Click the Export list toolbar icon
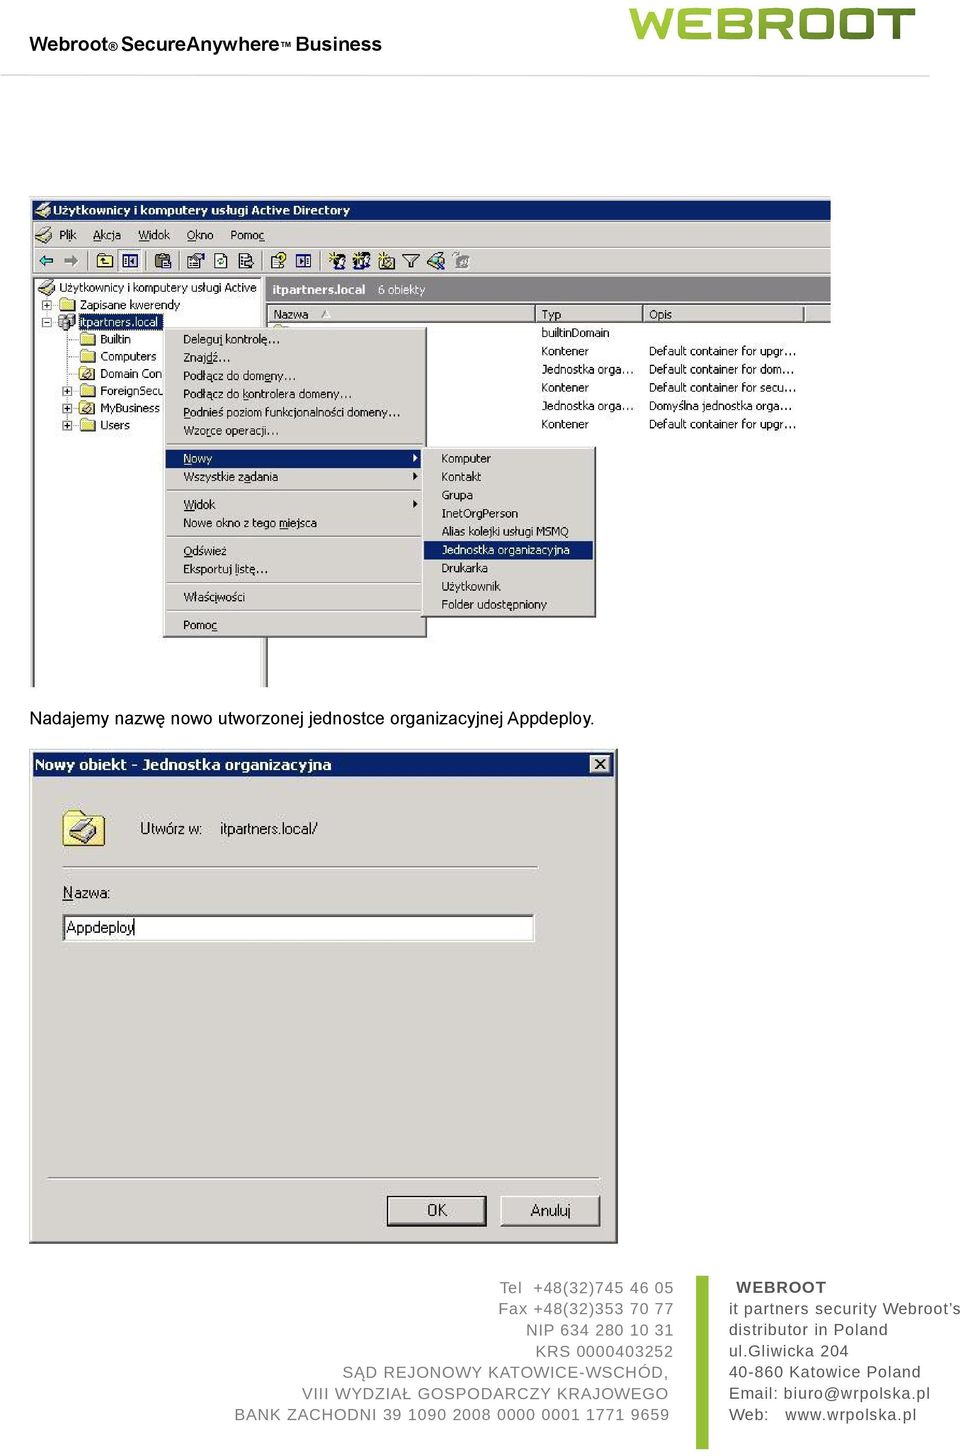 point(246,261)
